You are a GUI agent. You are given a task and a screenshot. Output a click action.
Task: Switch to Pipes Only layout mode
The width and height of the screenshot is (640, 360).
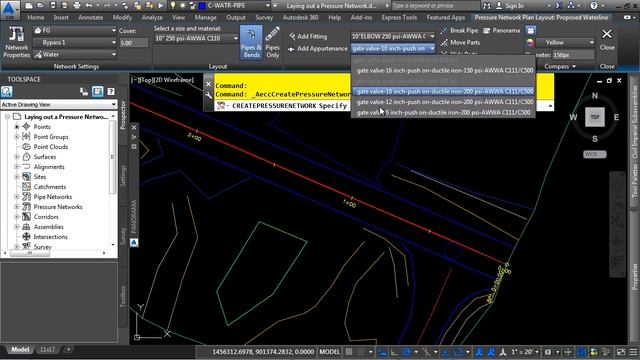click(x=272, y=42)
